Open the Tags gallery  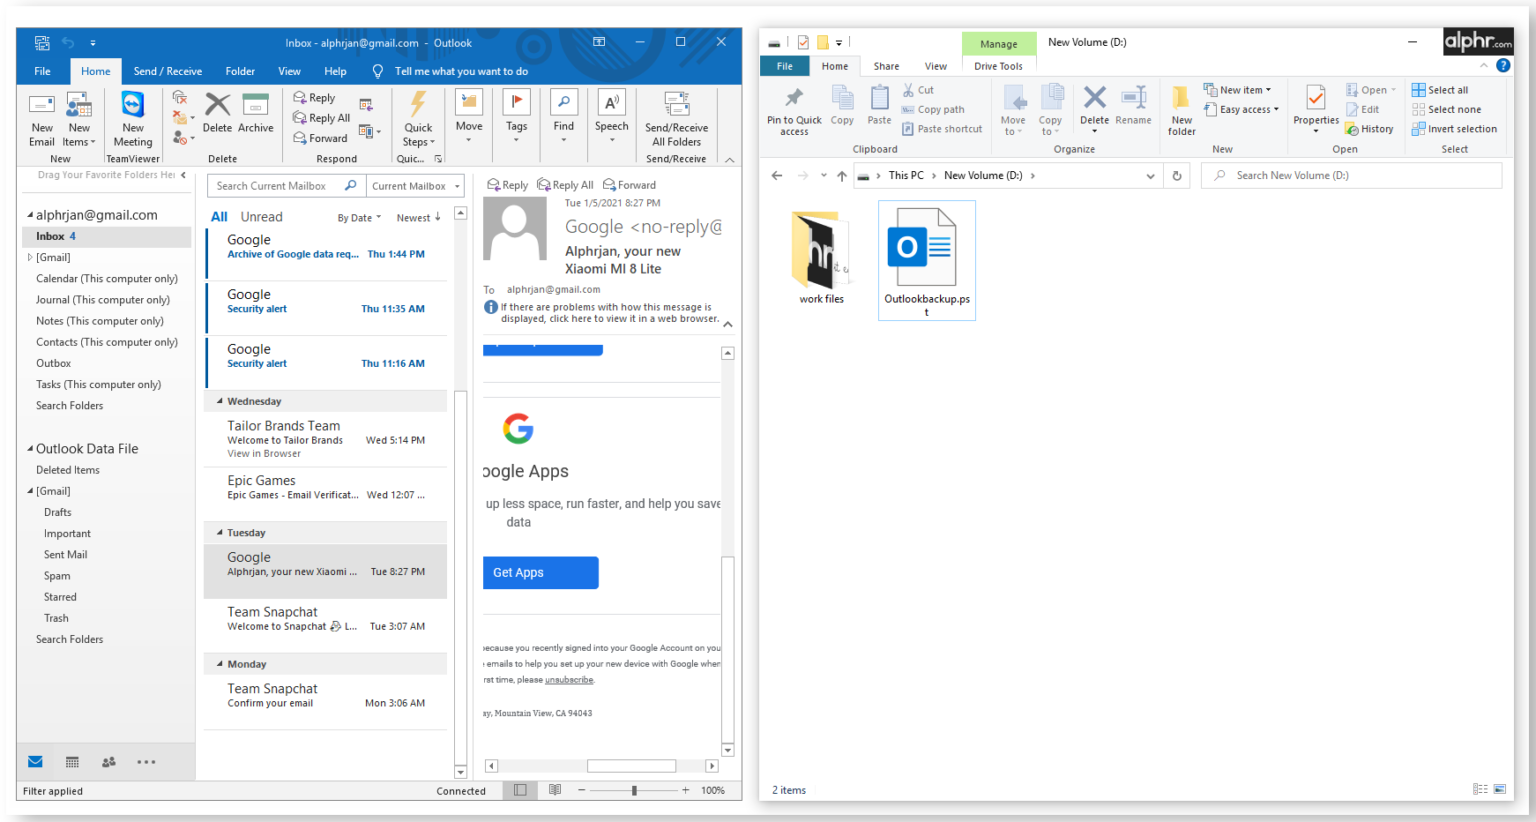click(x=516, y=118)
